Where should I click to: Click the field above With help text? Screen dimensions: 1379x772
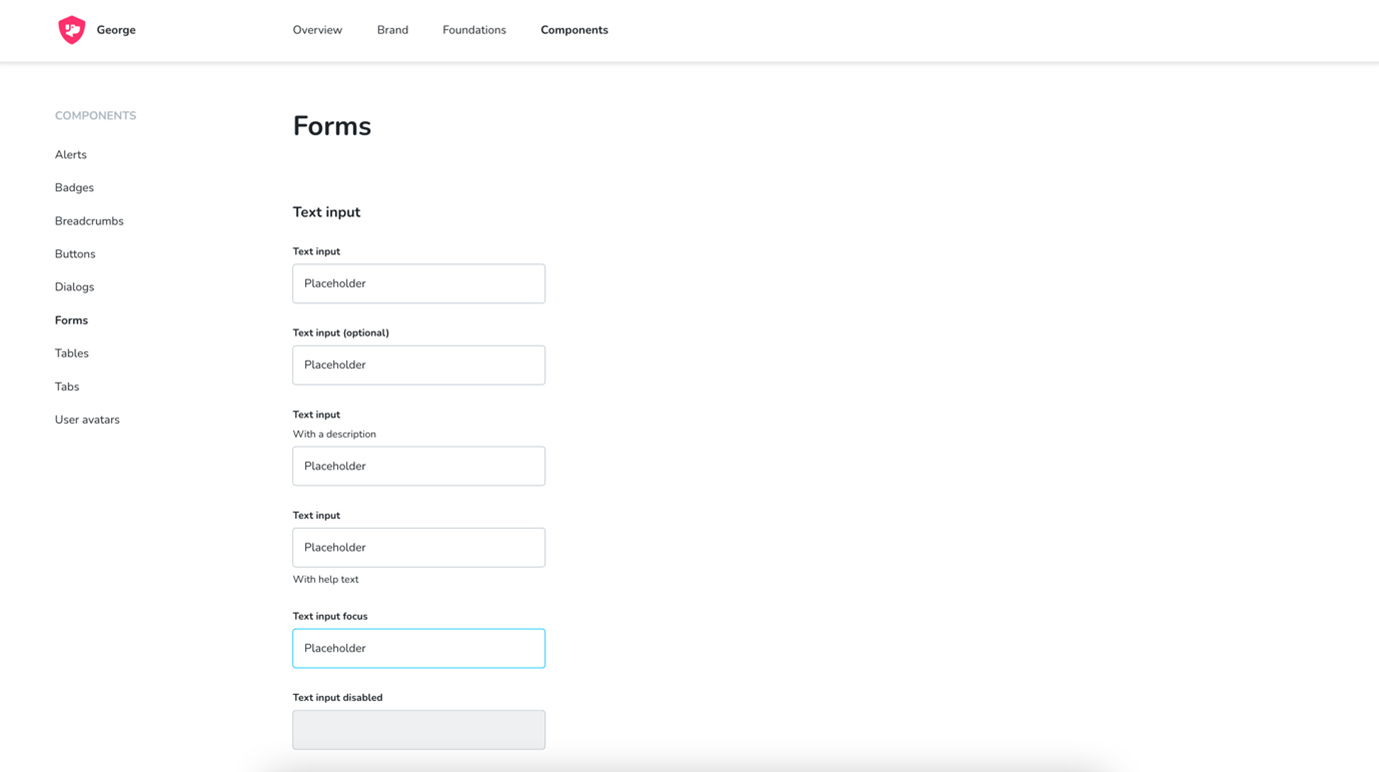419,547
